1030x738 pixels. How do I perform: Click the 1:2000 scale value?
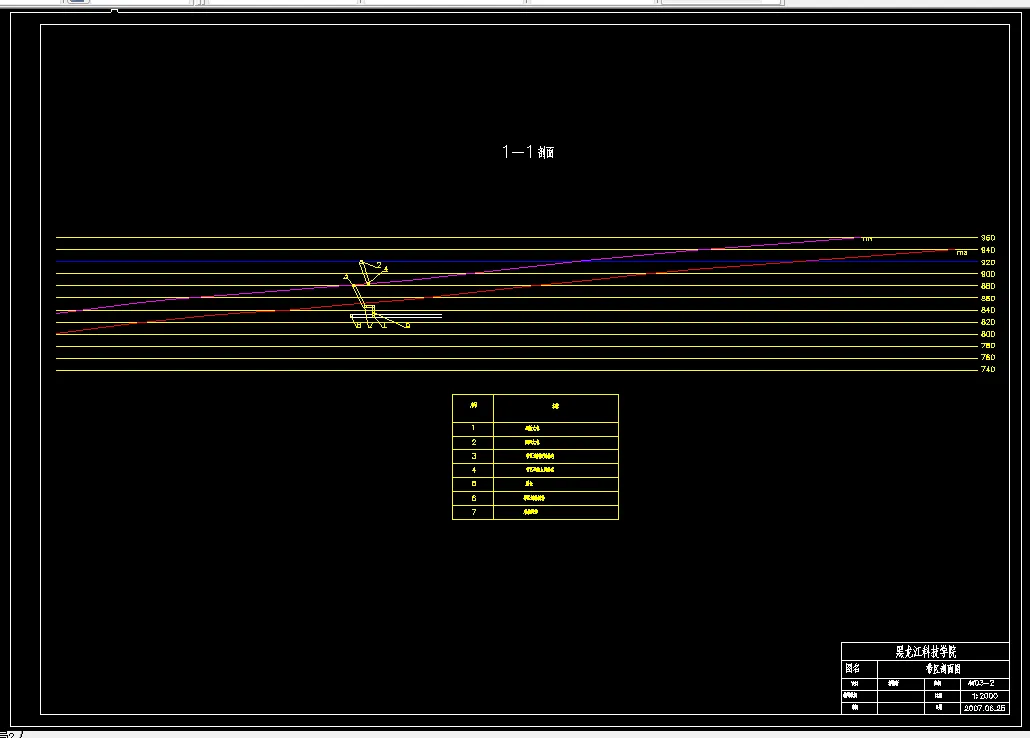coord(984,695)
